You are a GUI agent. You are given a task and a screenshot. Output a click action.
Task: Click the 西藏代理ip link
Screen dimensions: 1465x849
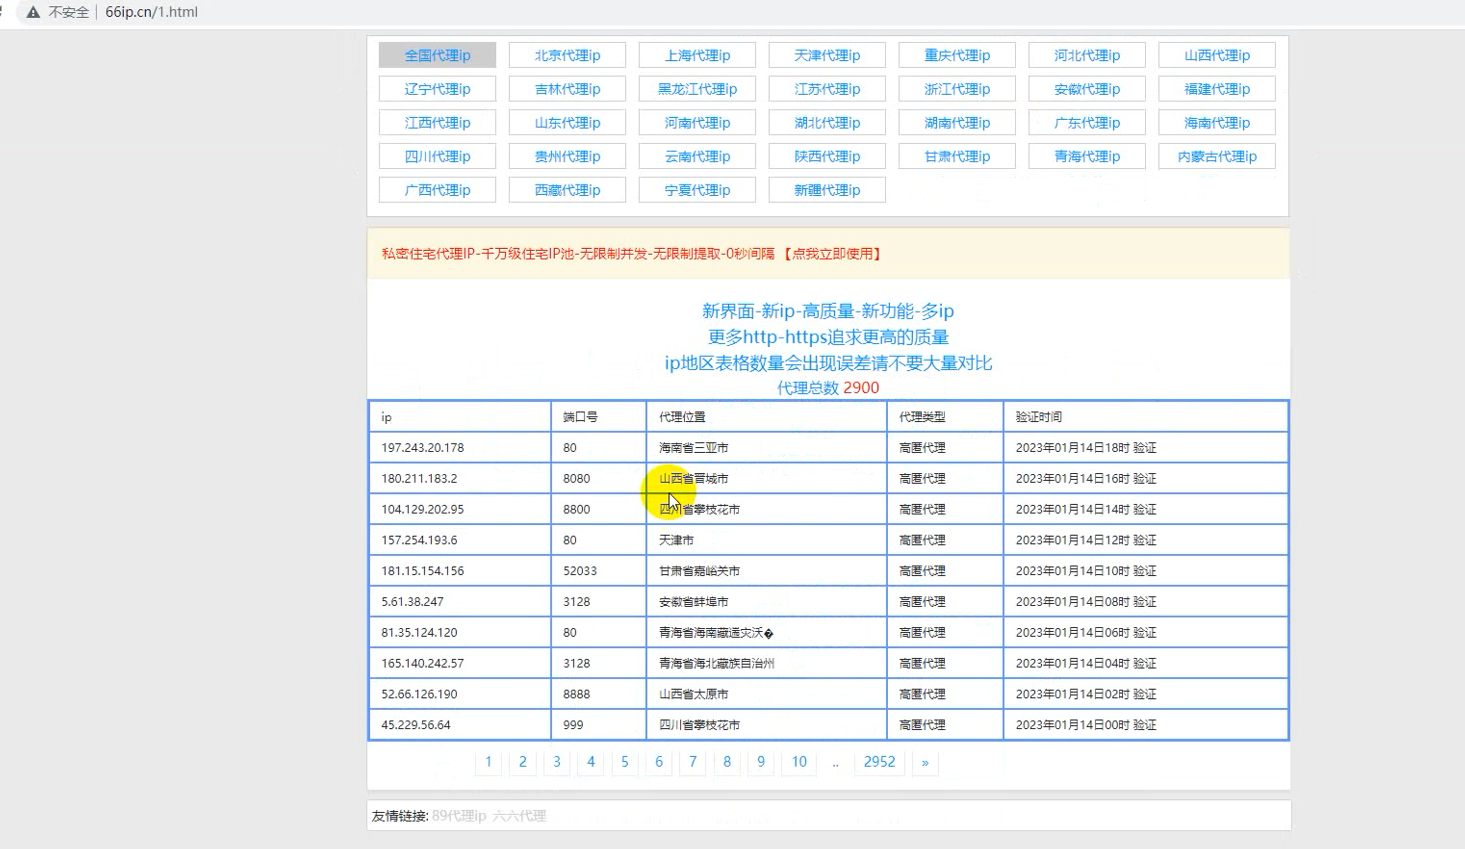pos(567,190)
